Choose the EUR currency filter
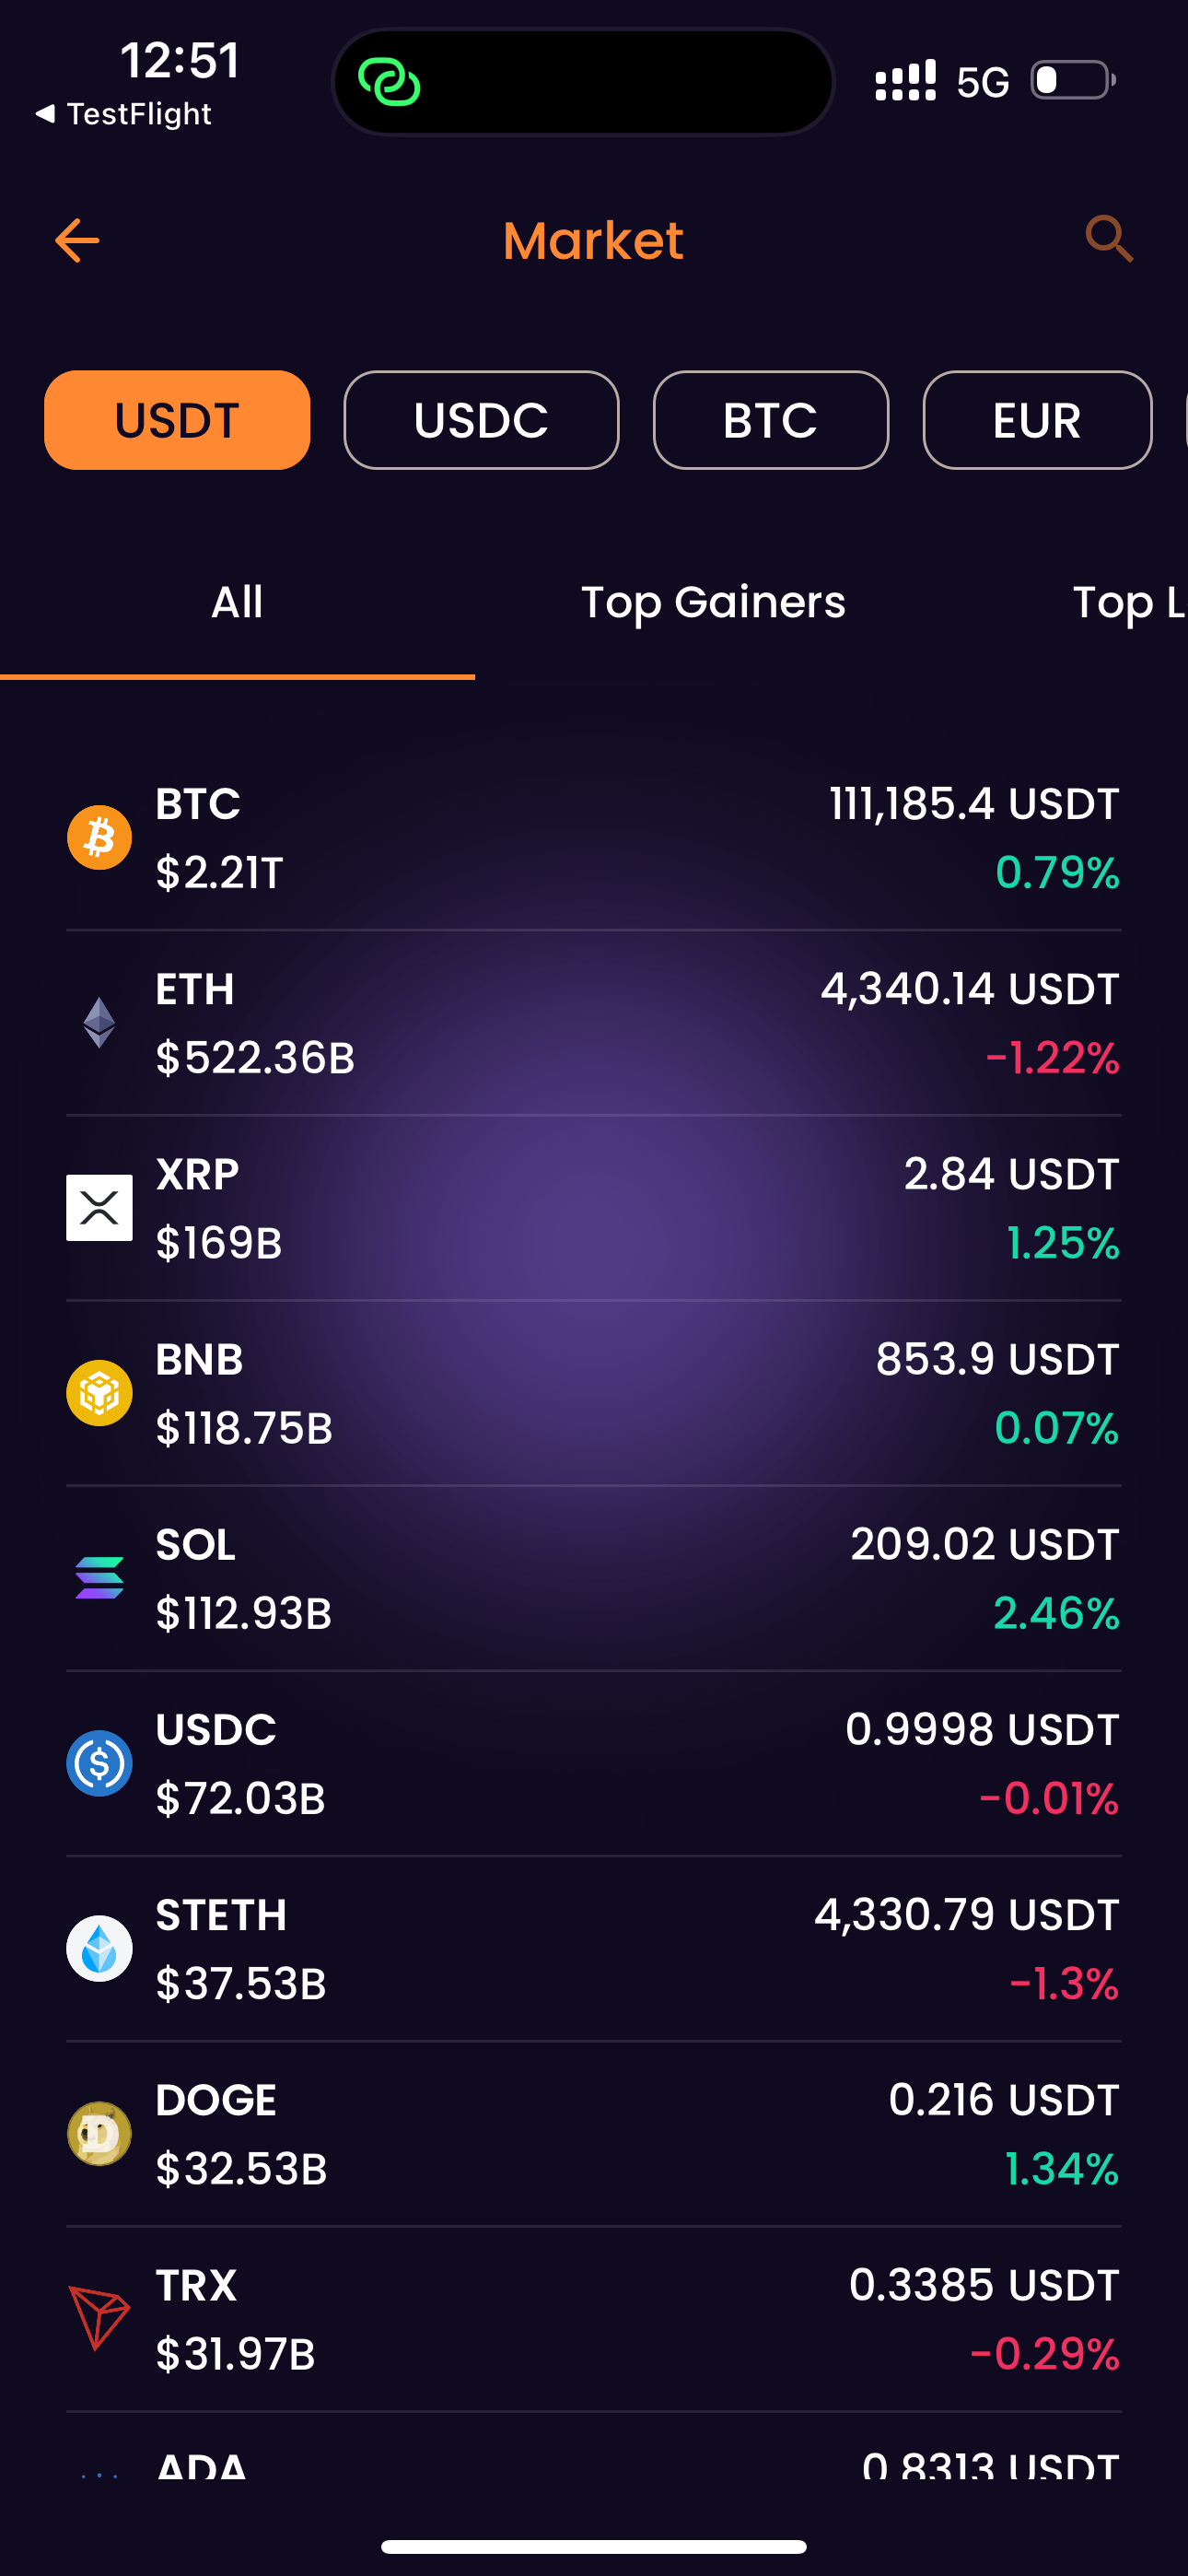This screenshot has height=2576, width=1188. pos(1037,420)
